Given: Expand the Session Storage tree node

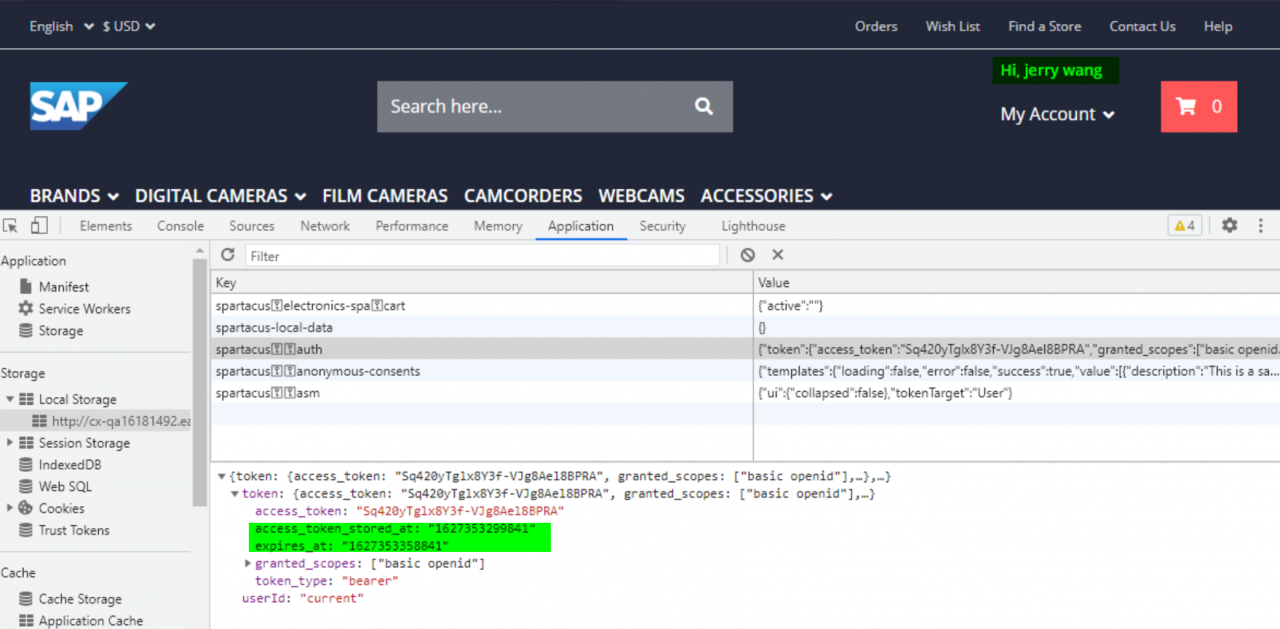Looking at the screenshot, I should tap(11, 443).
